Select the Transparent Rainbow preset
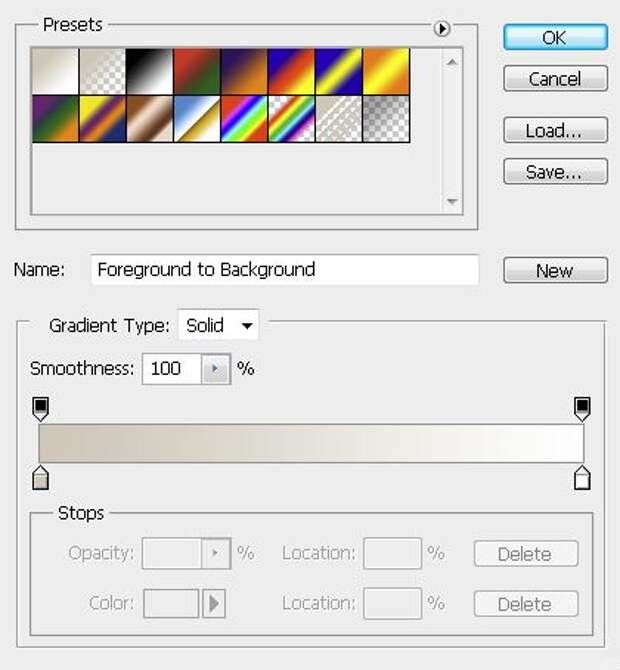 pos(291,119)
